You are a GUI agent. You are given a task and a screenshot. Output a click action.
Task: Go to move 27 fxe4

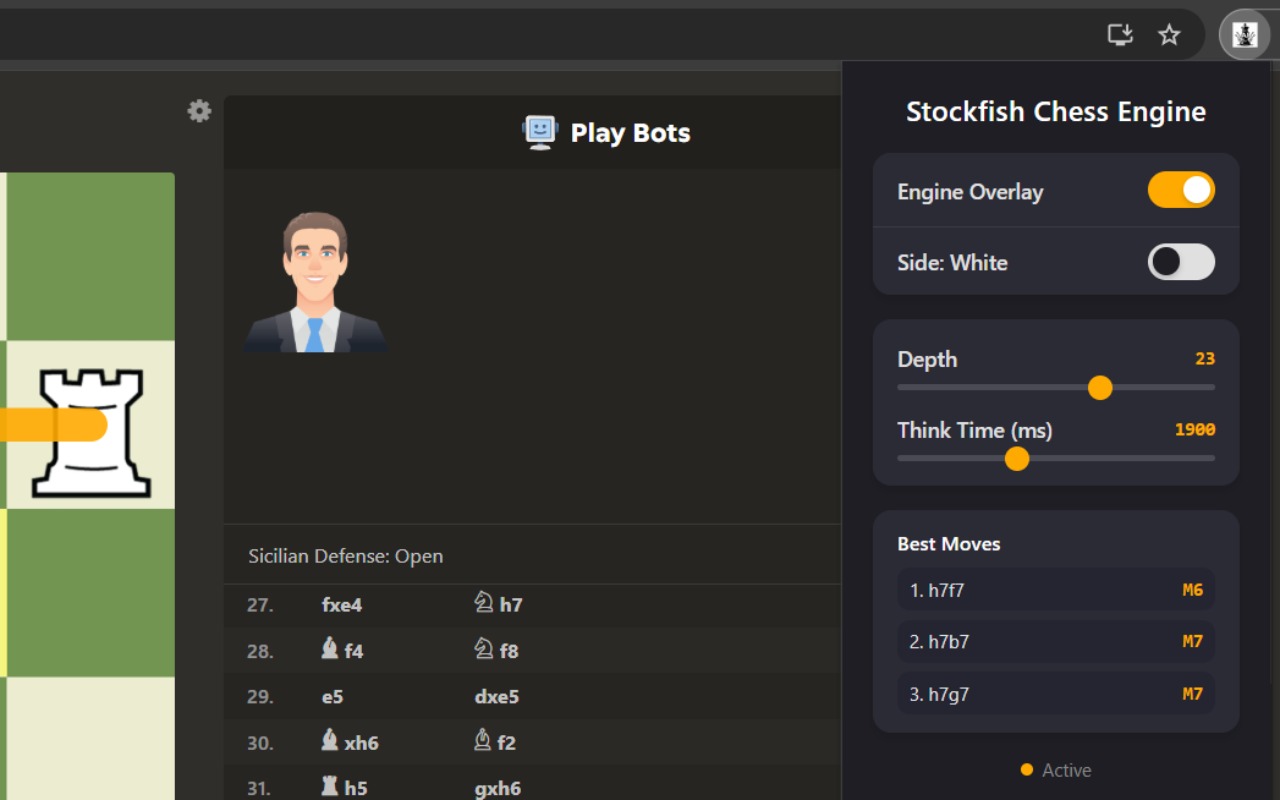(x=341, y=605)
